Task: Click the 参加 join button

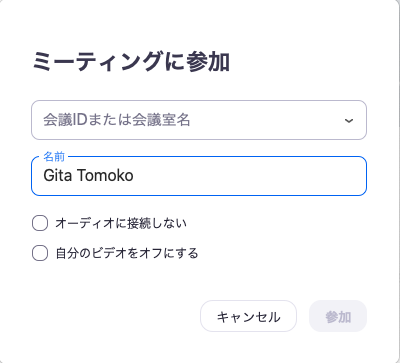Action: (338, 316)
